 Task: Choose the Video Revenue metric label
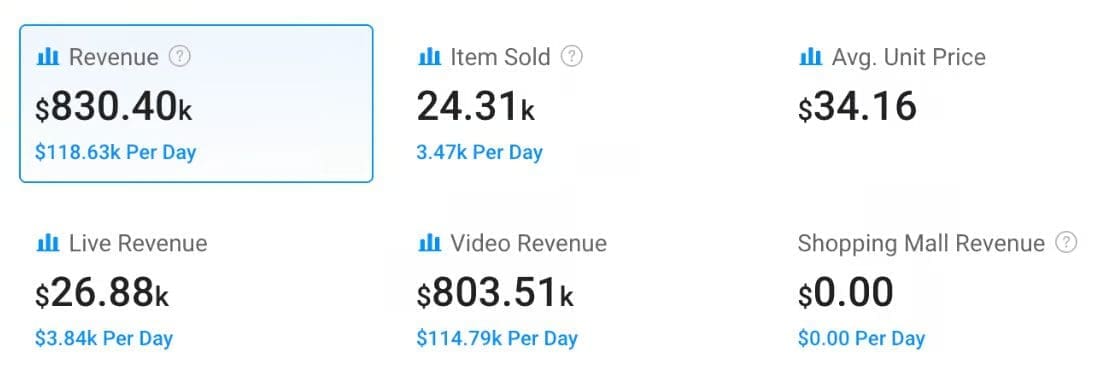[529, 244]
